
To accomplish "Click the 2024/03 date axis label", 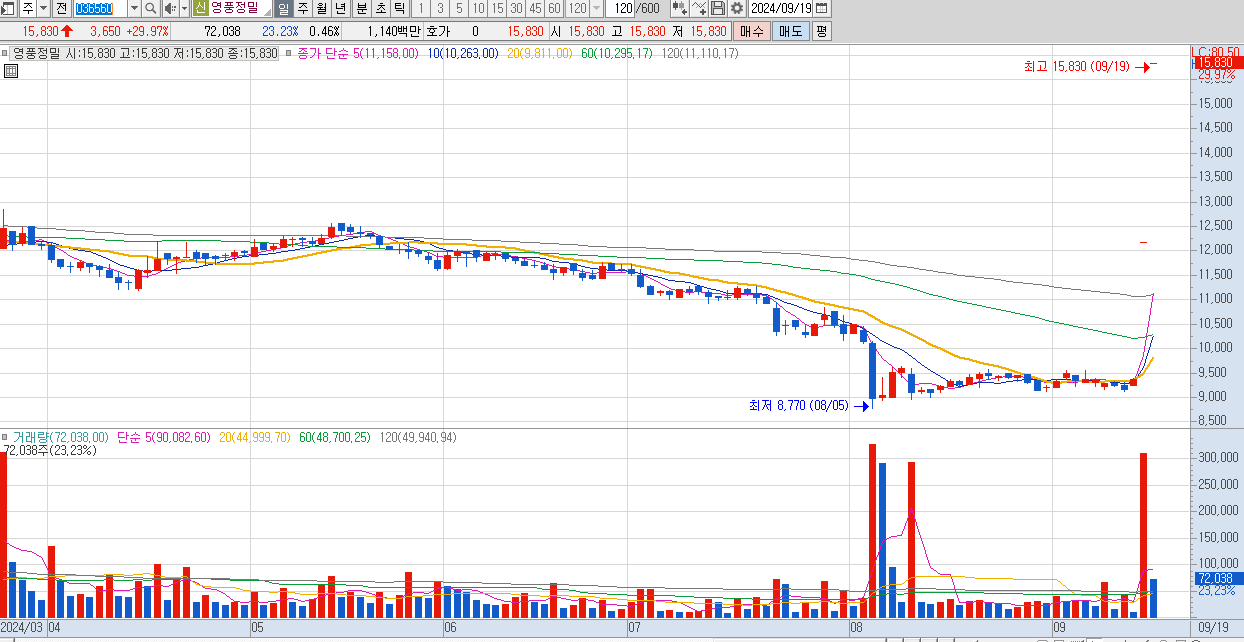I will (x=22, y=627).
